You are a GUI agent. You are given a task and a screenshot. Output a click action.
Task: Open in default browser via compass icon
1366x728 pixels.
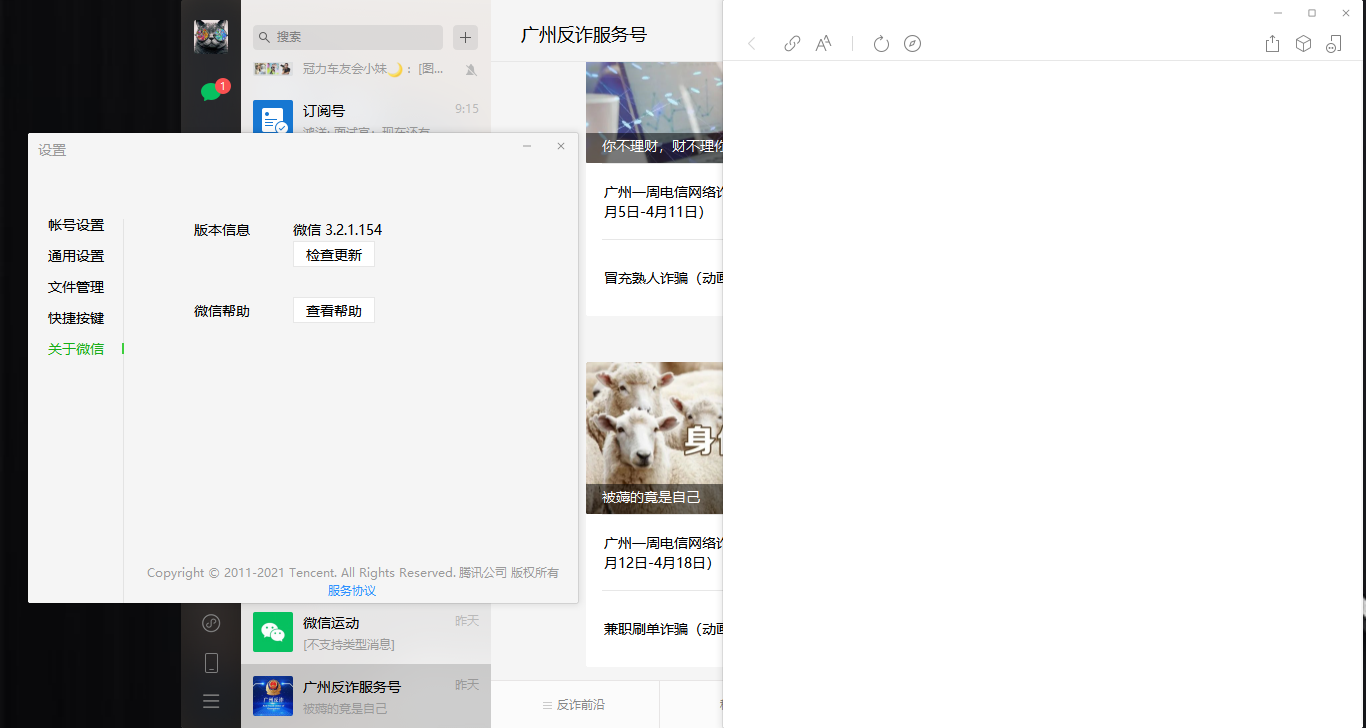pyautogui.click(x=912, y=44)
